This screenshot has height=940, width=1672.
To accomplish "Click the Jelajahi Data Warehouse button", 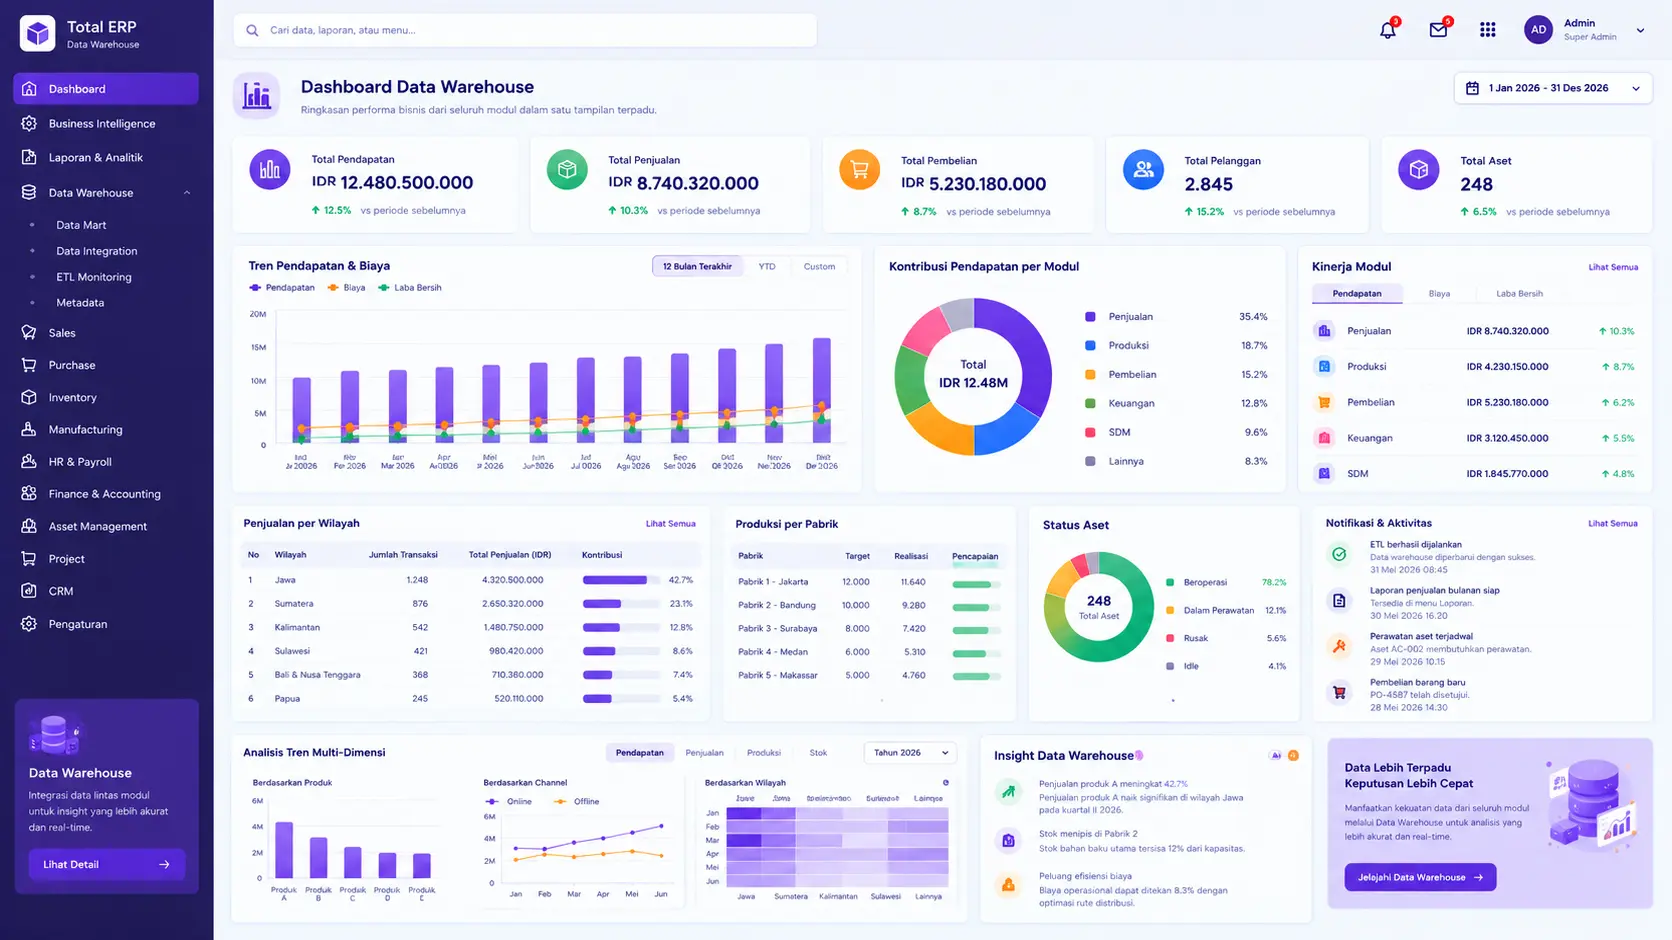I will point(1420,878).
